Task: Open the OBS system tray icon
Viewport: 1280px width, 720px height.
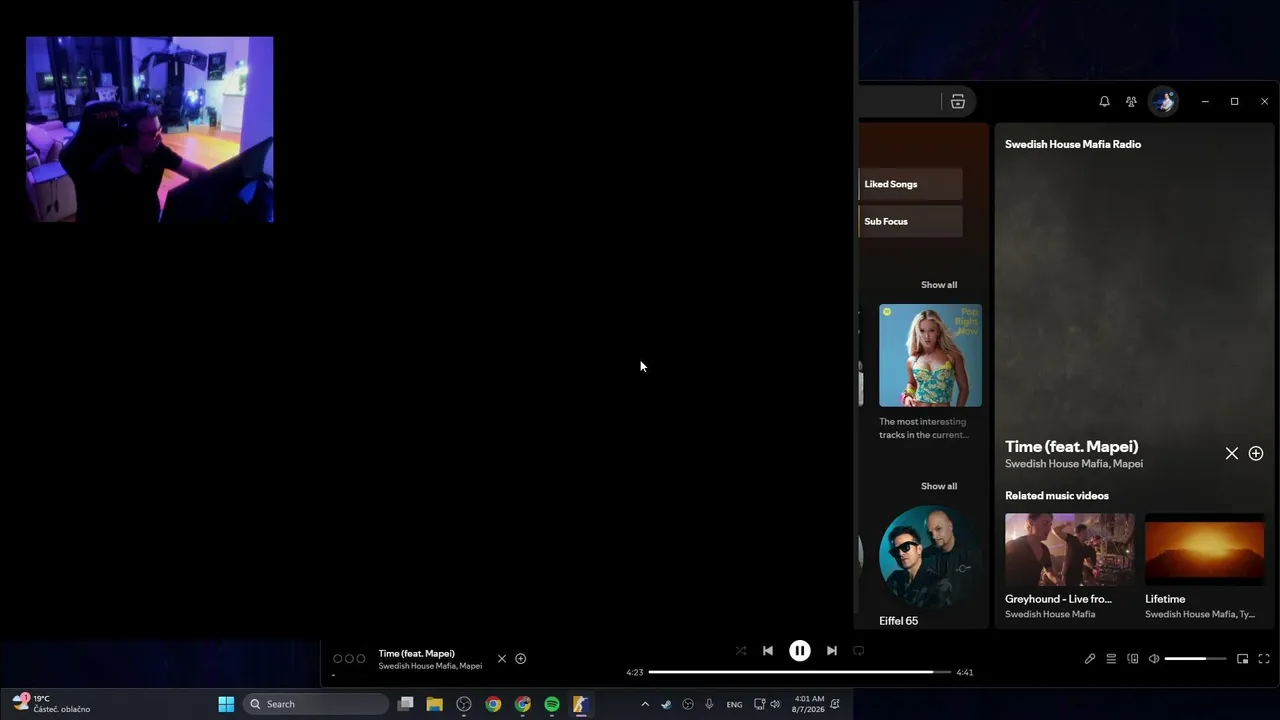Action: point(688,704)
